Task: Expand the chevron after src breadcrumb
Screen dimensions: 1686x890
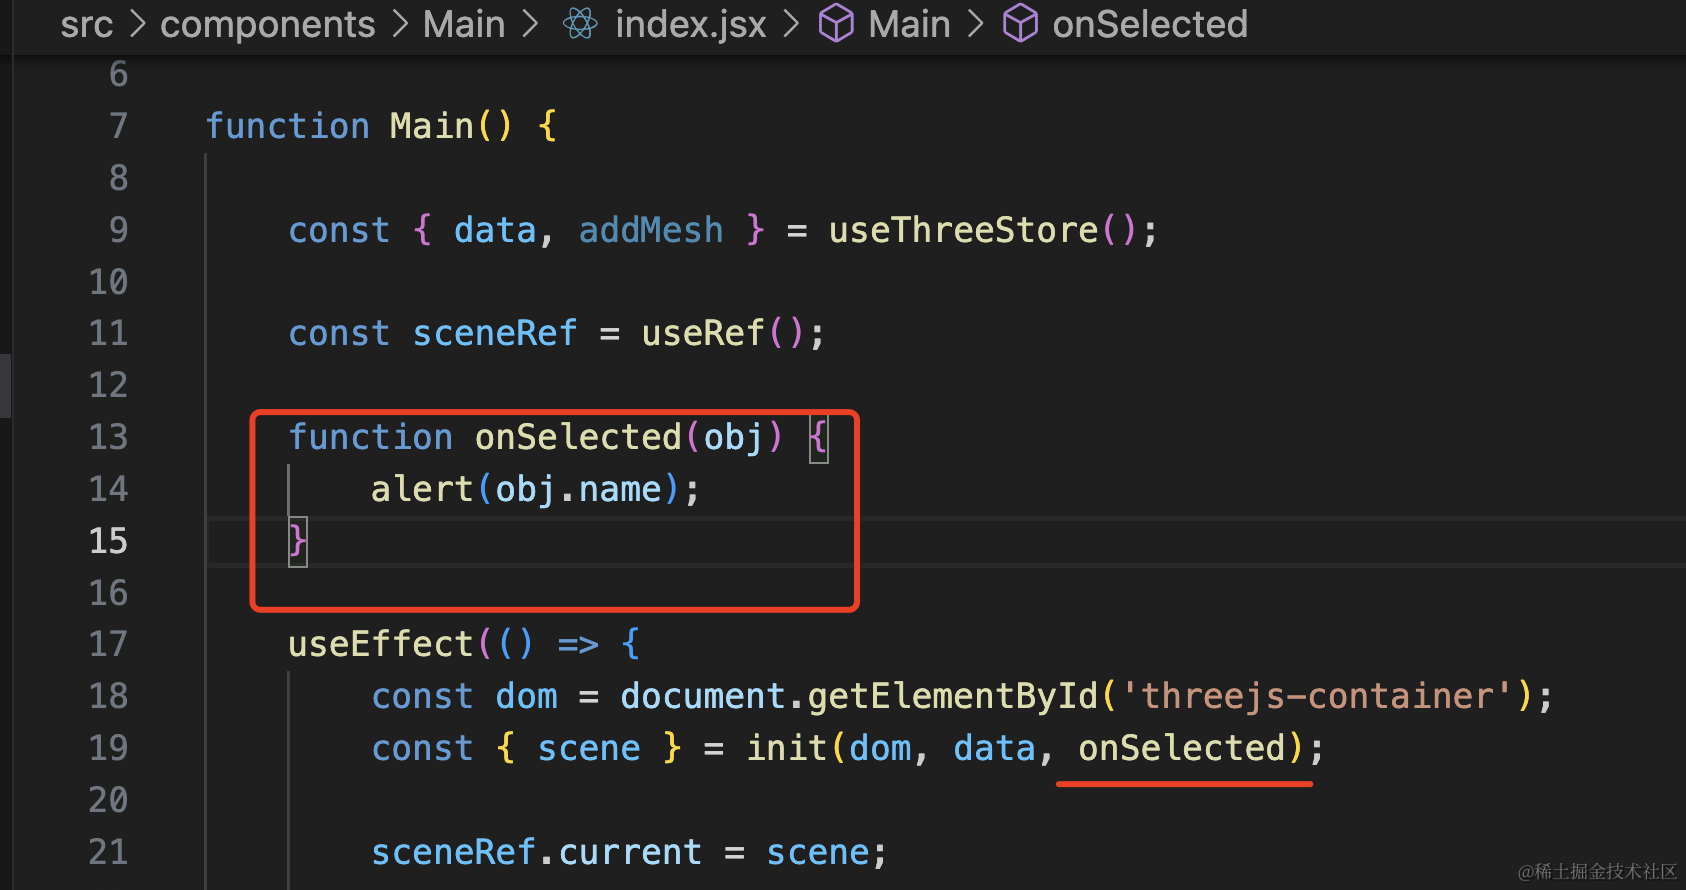Action: [x=138, y=24]
